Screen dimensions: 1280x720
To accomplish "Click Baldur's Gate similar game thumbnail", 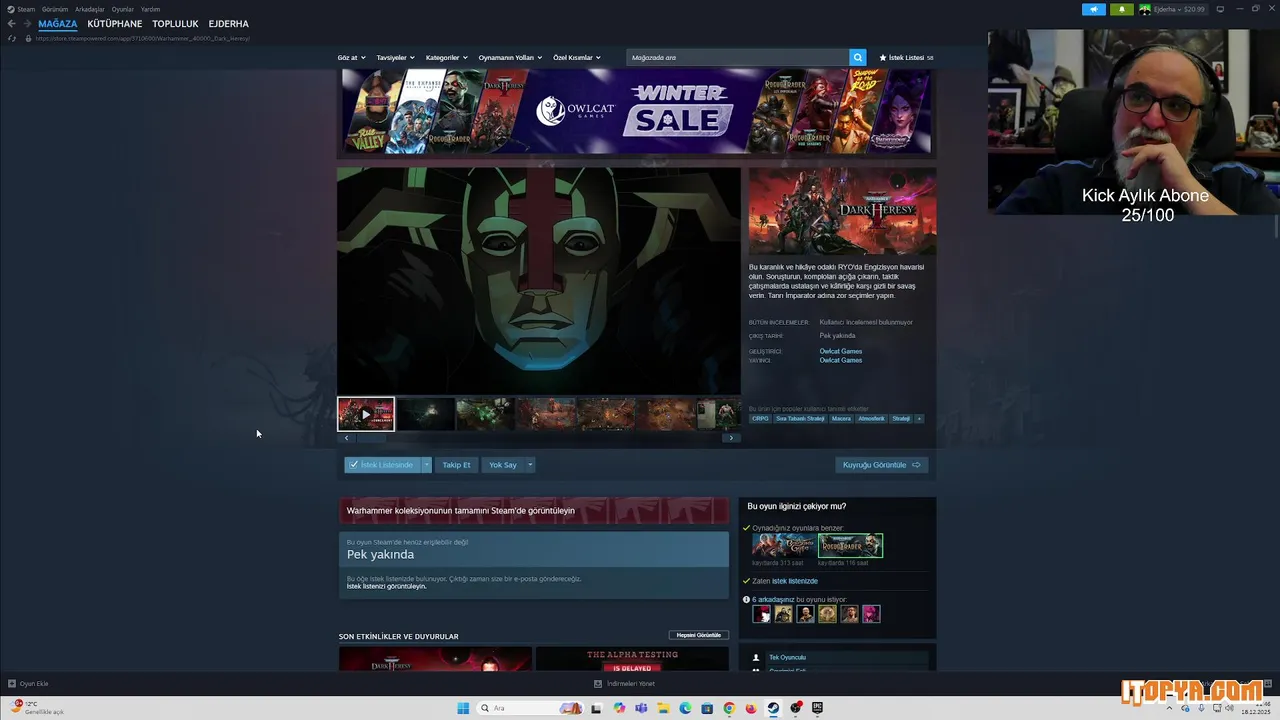I will click(x=784, y=545).
